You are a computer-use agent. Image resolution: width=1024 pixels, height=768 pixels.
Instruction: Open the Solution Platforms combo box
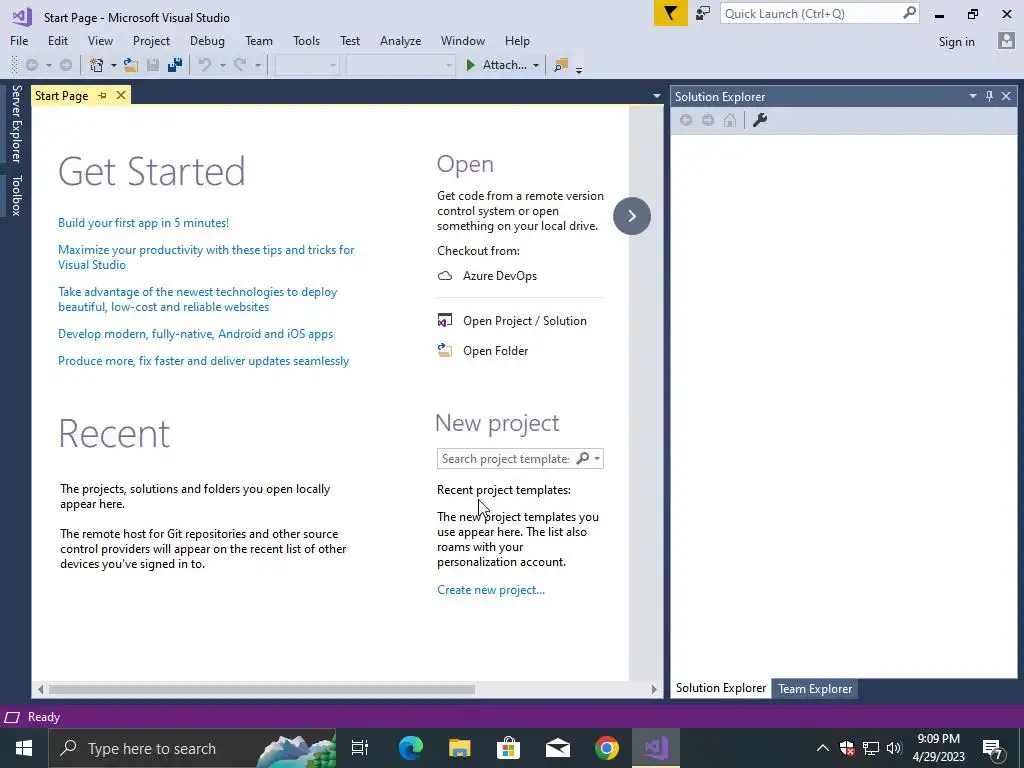(400, 65)
